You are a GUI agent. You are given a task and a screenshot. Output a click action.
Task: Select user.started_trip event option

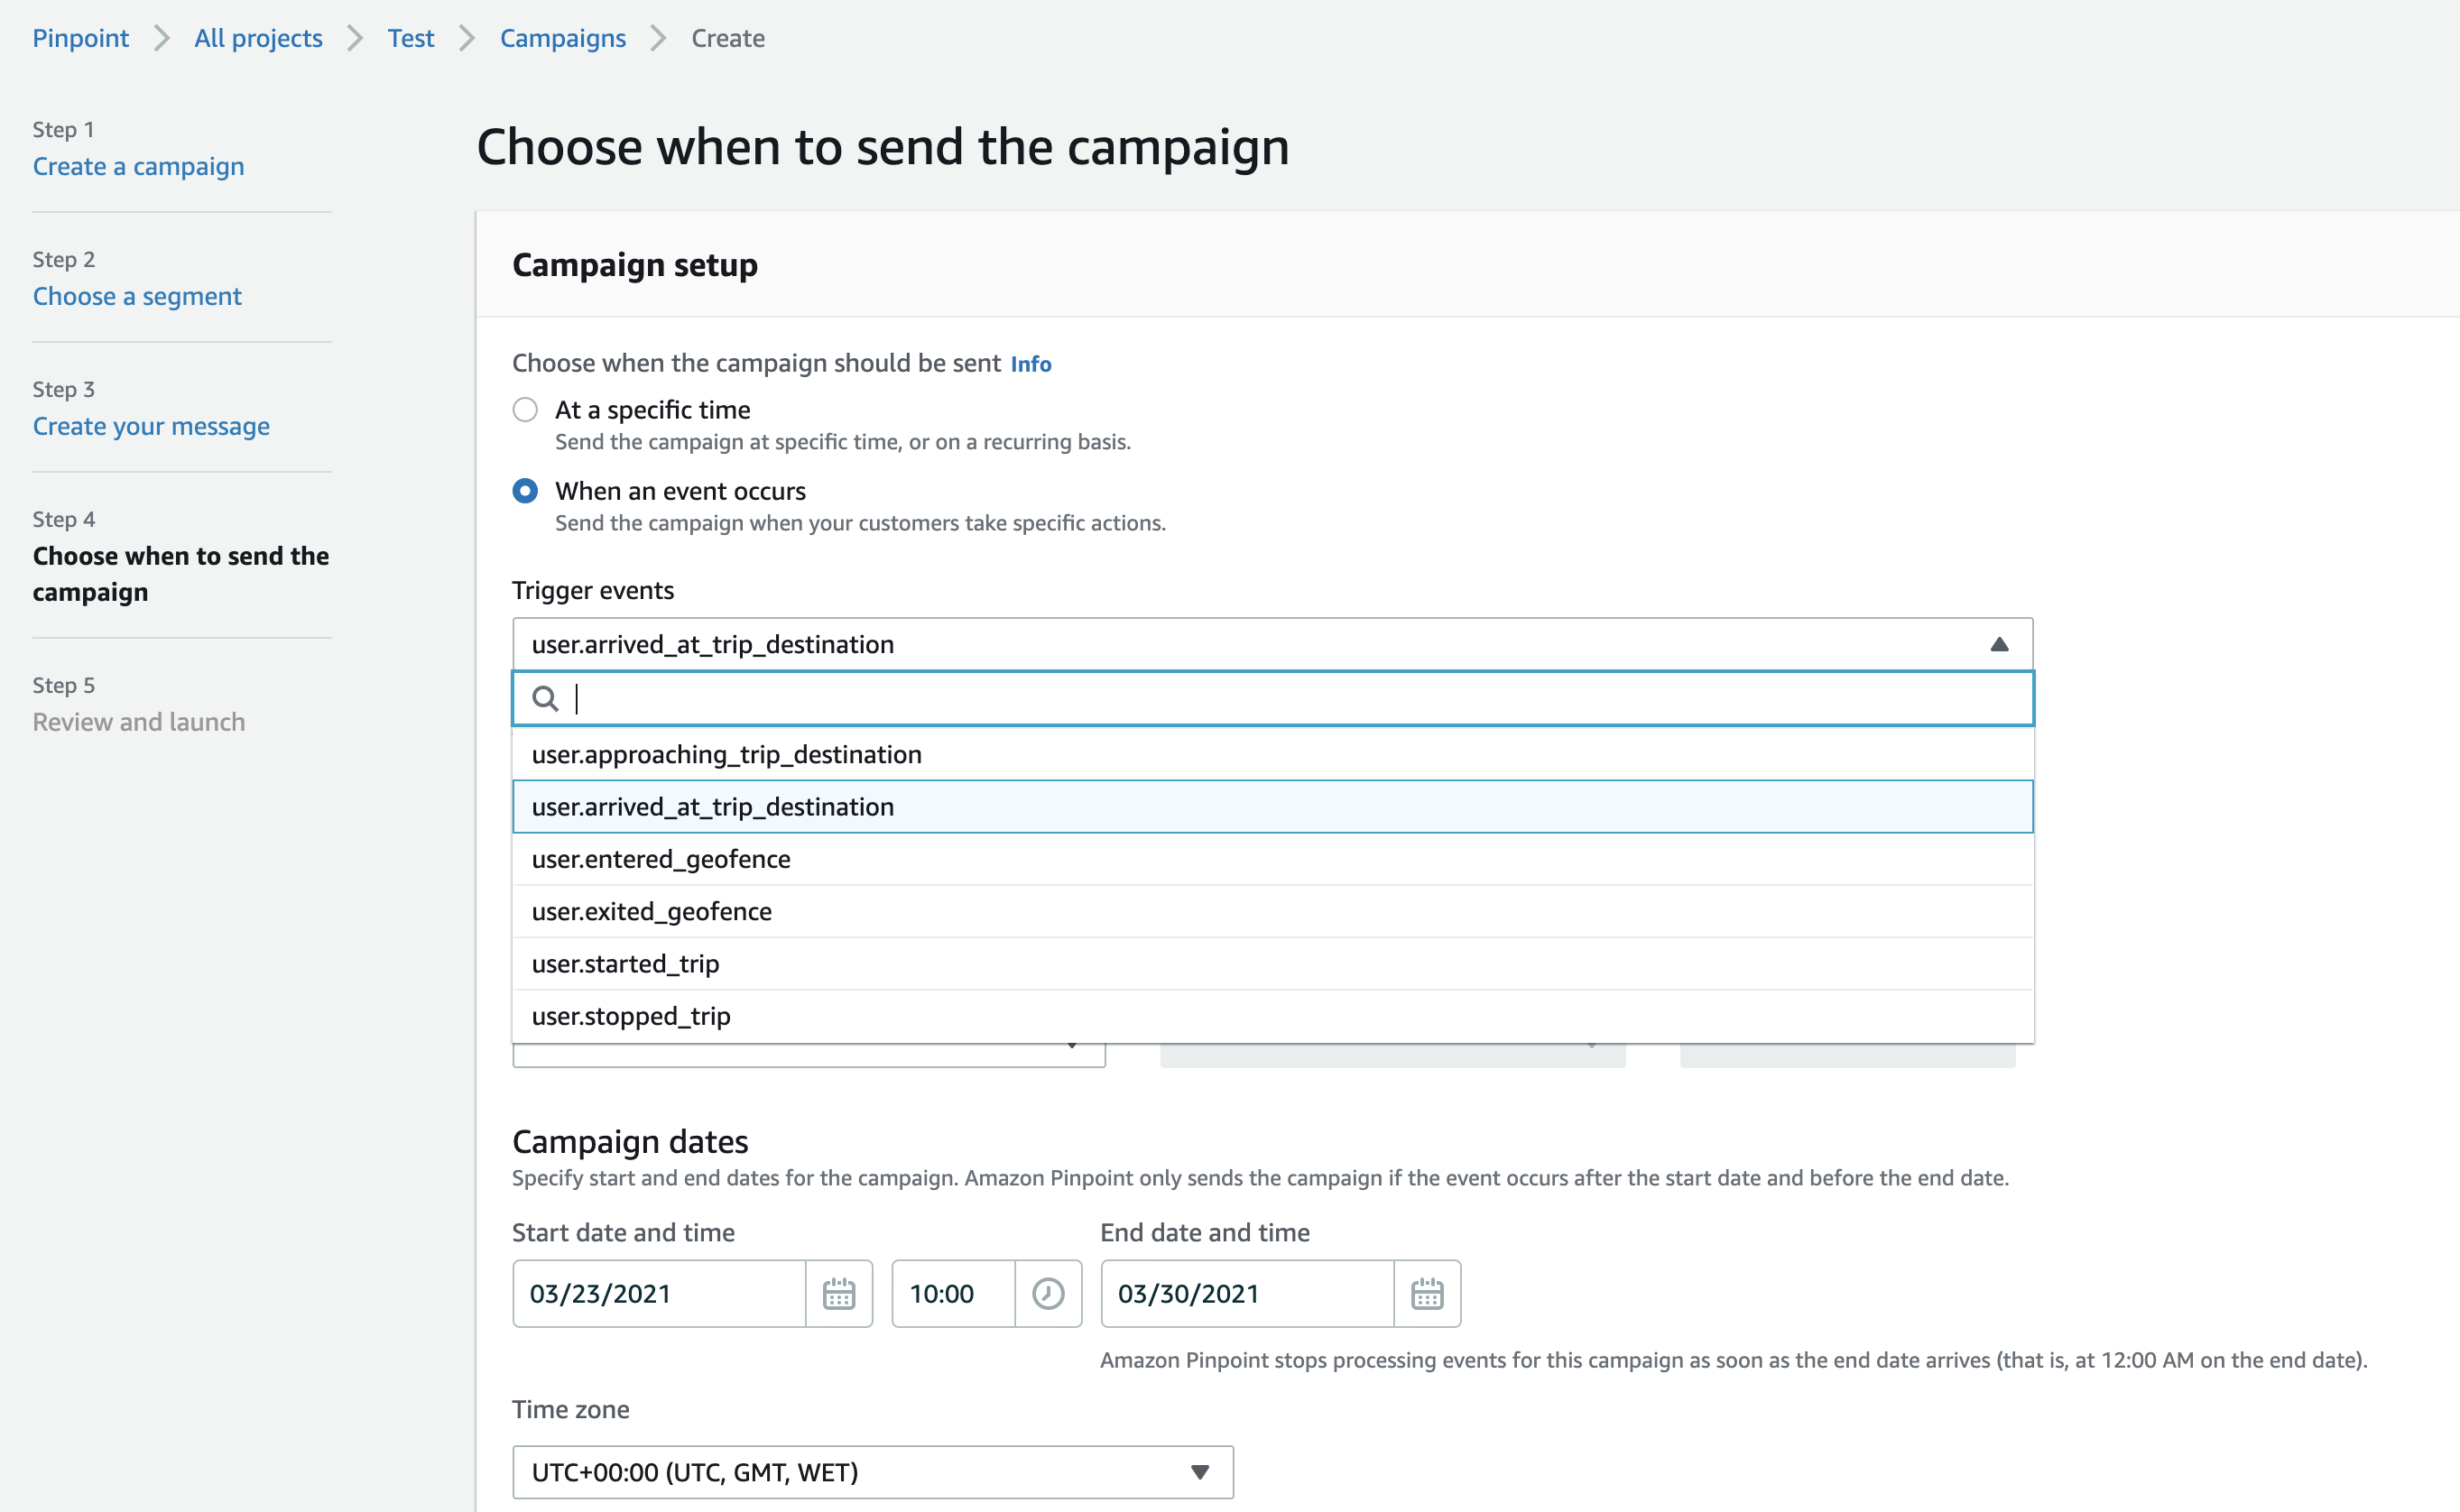[x=626, y=964]
